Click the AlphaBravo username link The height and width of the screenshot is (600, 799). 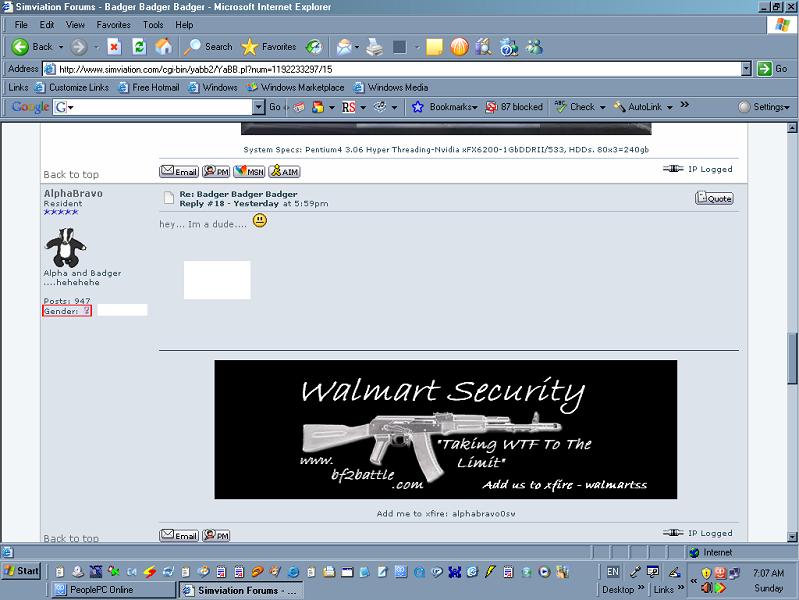pos(73,193)
